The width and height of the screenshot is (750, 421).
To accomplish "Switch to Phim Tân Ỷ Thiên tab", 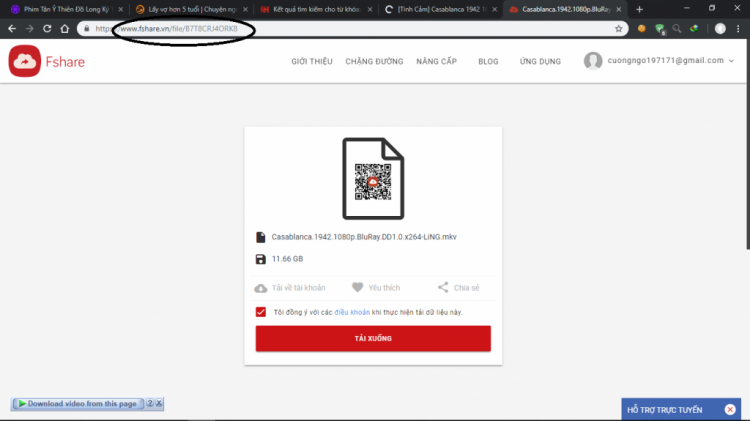I will (x=66, y=9).
